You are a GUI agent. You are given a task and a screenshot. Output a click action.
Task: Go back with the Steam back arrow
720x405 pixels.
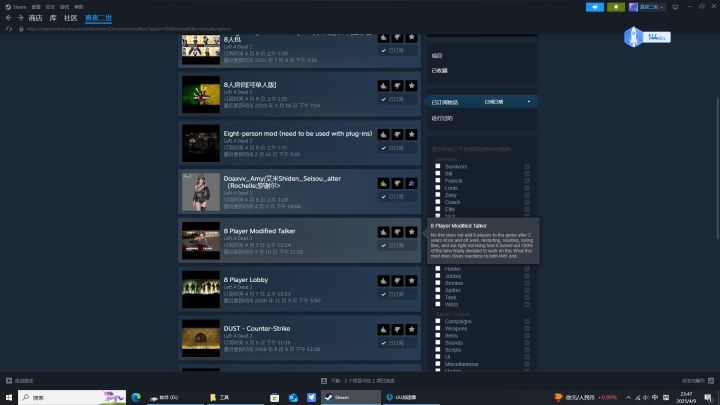9,17
